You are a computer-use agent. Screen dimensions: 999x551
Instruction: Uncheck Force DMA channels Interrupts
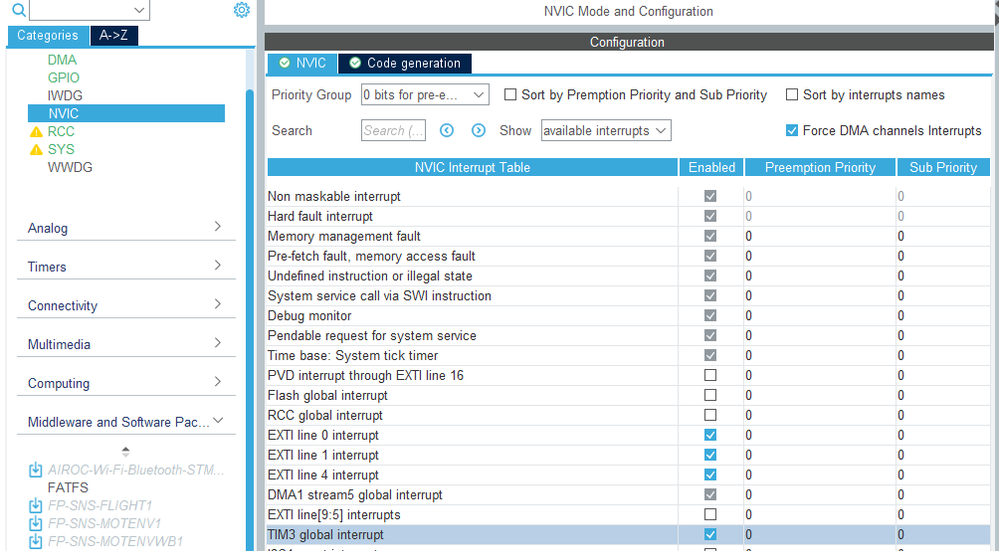click(792, 131)
